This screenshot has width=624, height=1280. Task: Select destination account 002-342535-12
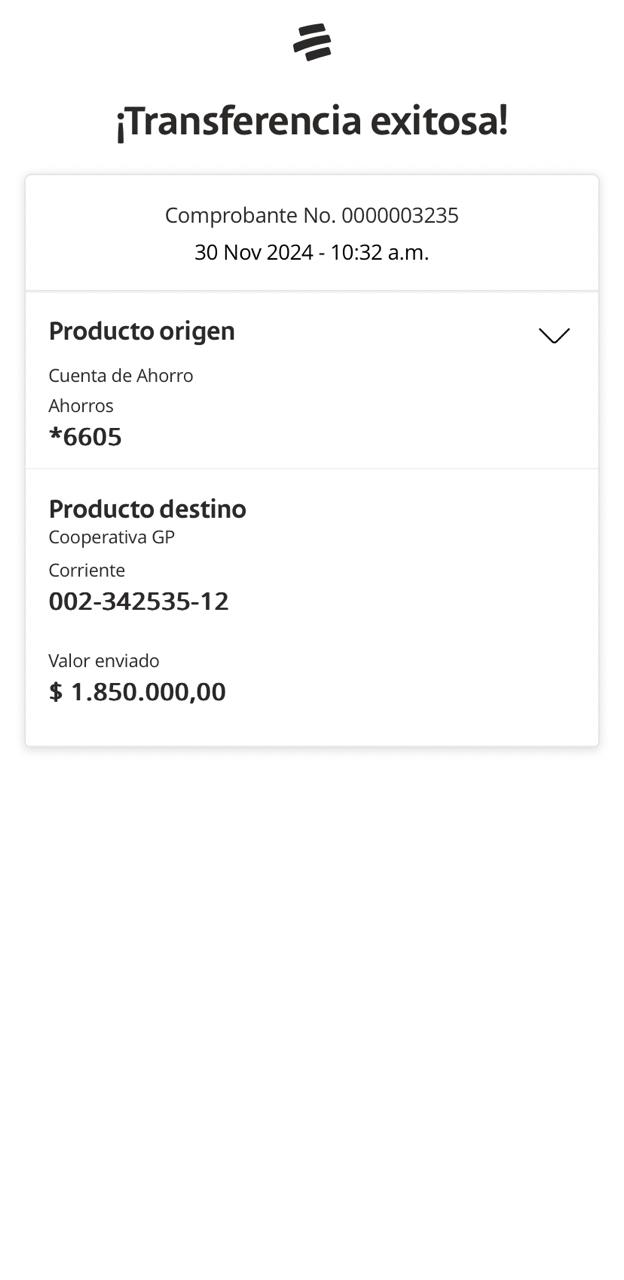139,601
